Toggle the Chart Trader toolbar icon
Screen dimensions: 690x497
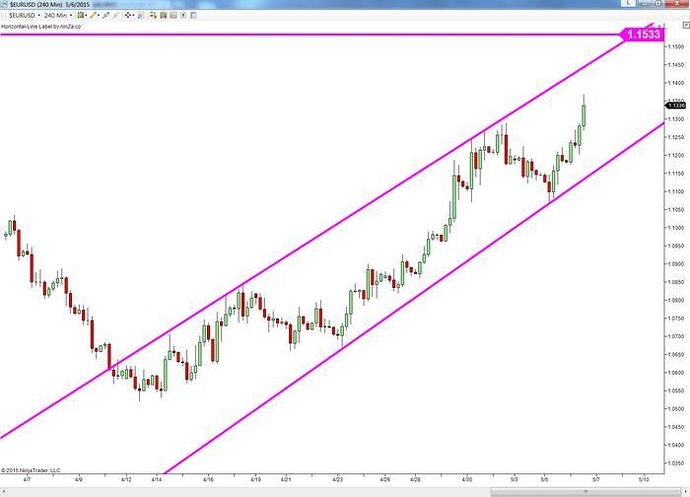tap(153, 15)
